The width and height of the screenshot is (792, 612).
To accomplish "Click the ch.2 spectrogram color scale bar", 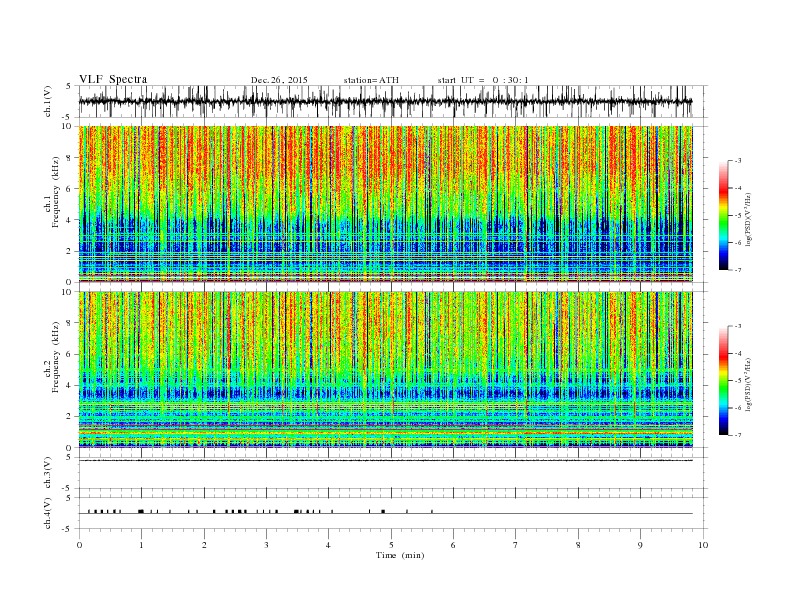I will tap(724, 380).
